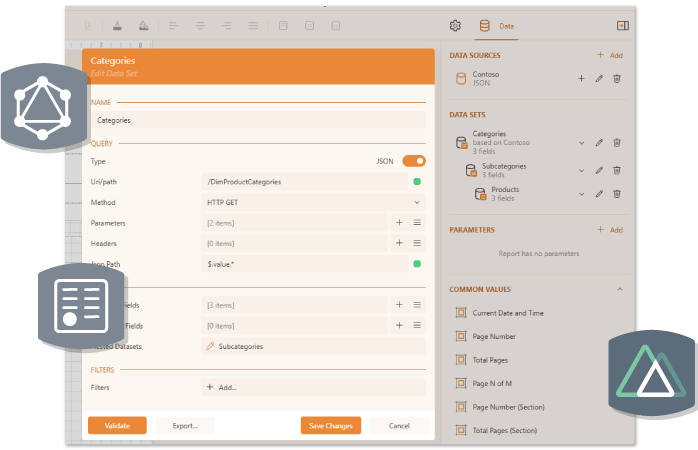Align text right in toolbar
Screen dimensions: 698x450
(227, 26)
